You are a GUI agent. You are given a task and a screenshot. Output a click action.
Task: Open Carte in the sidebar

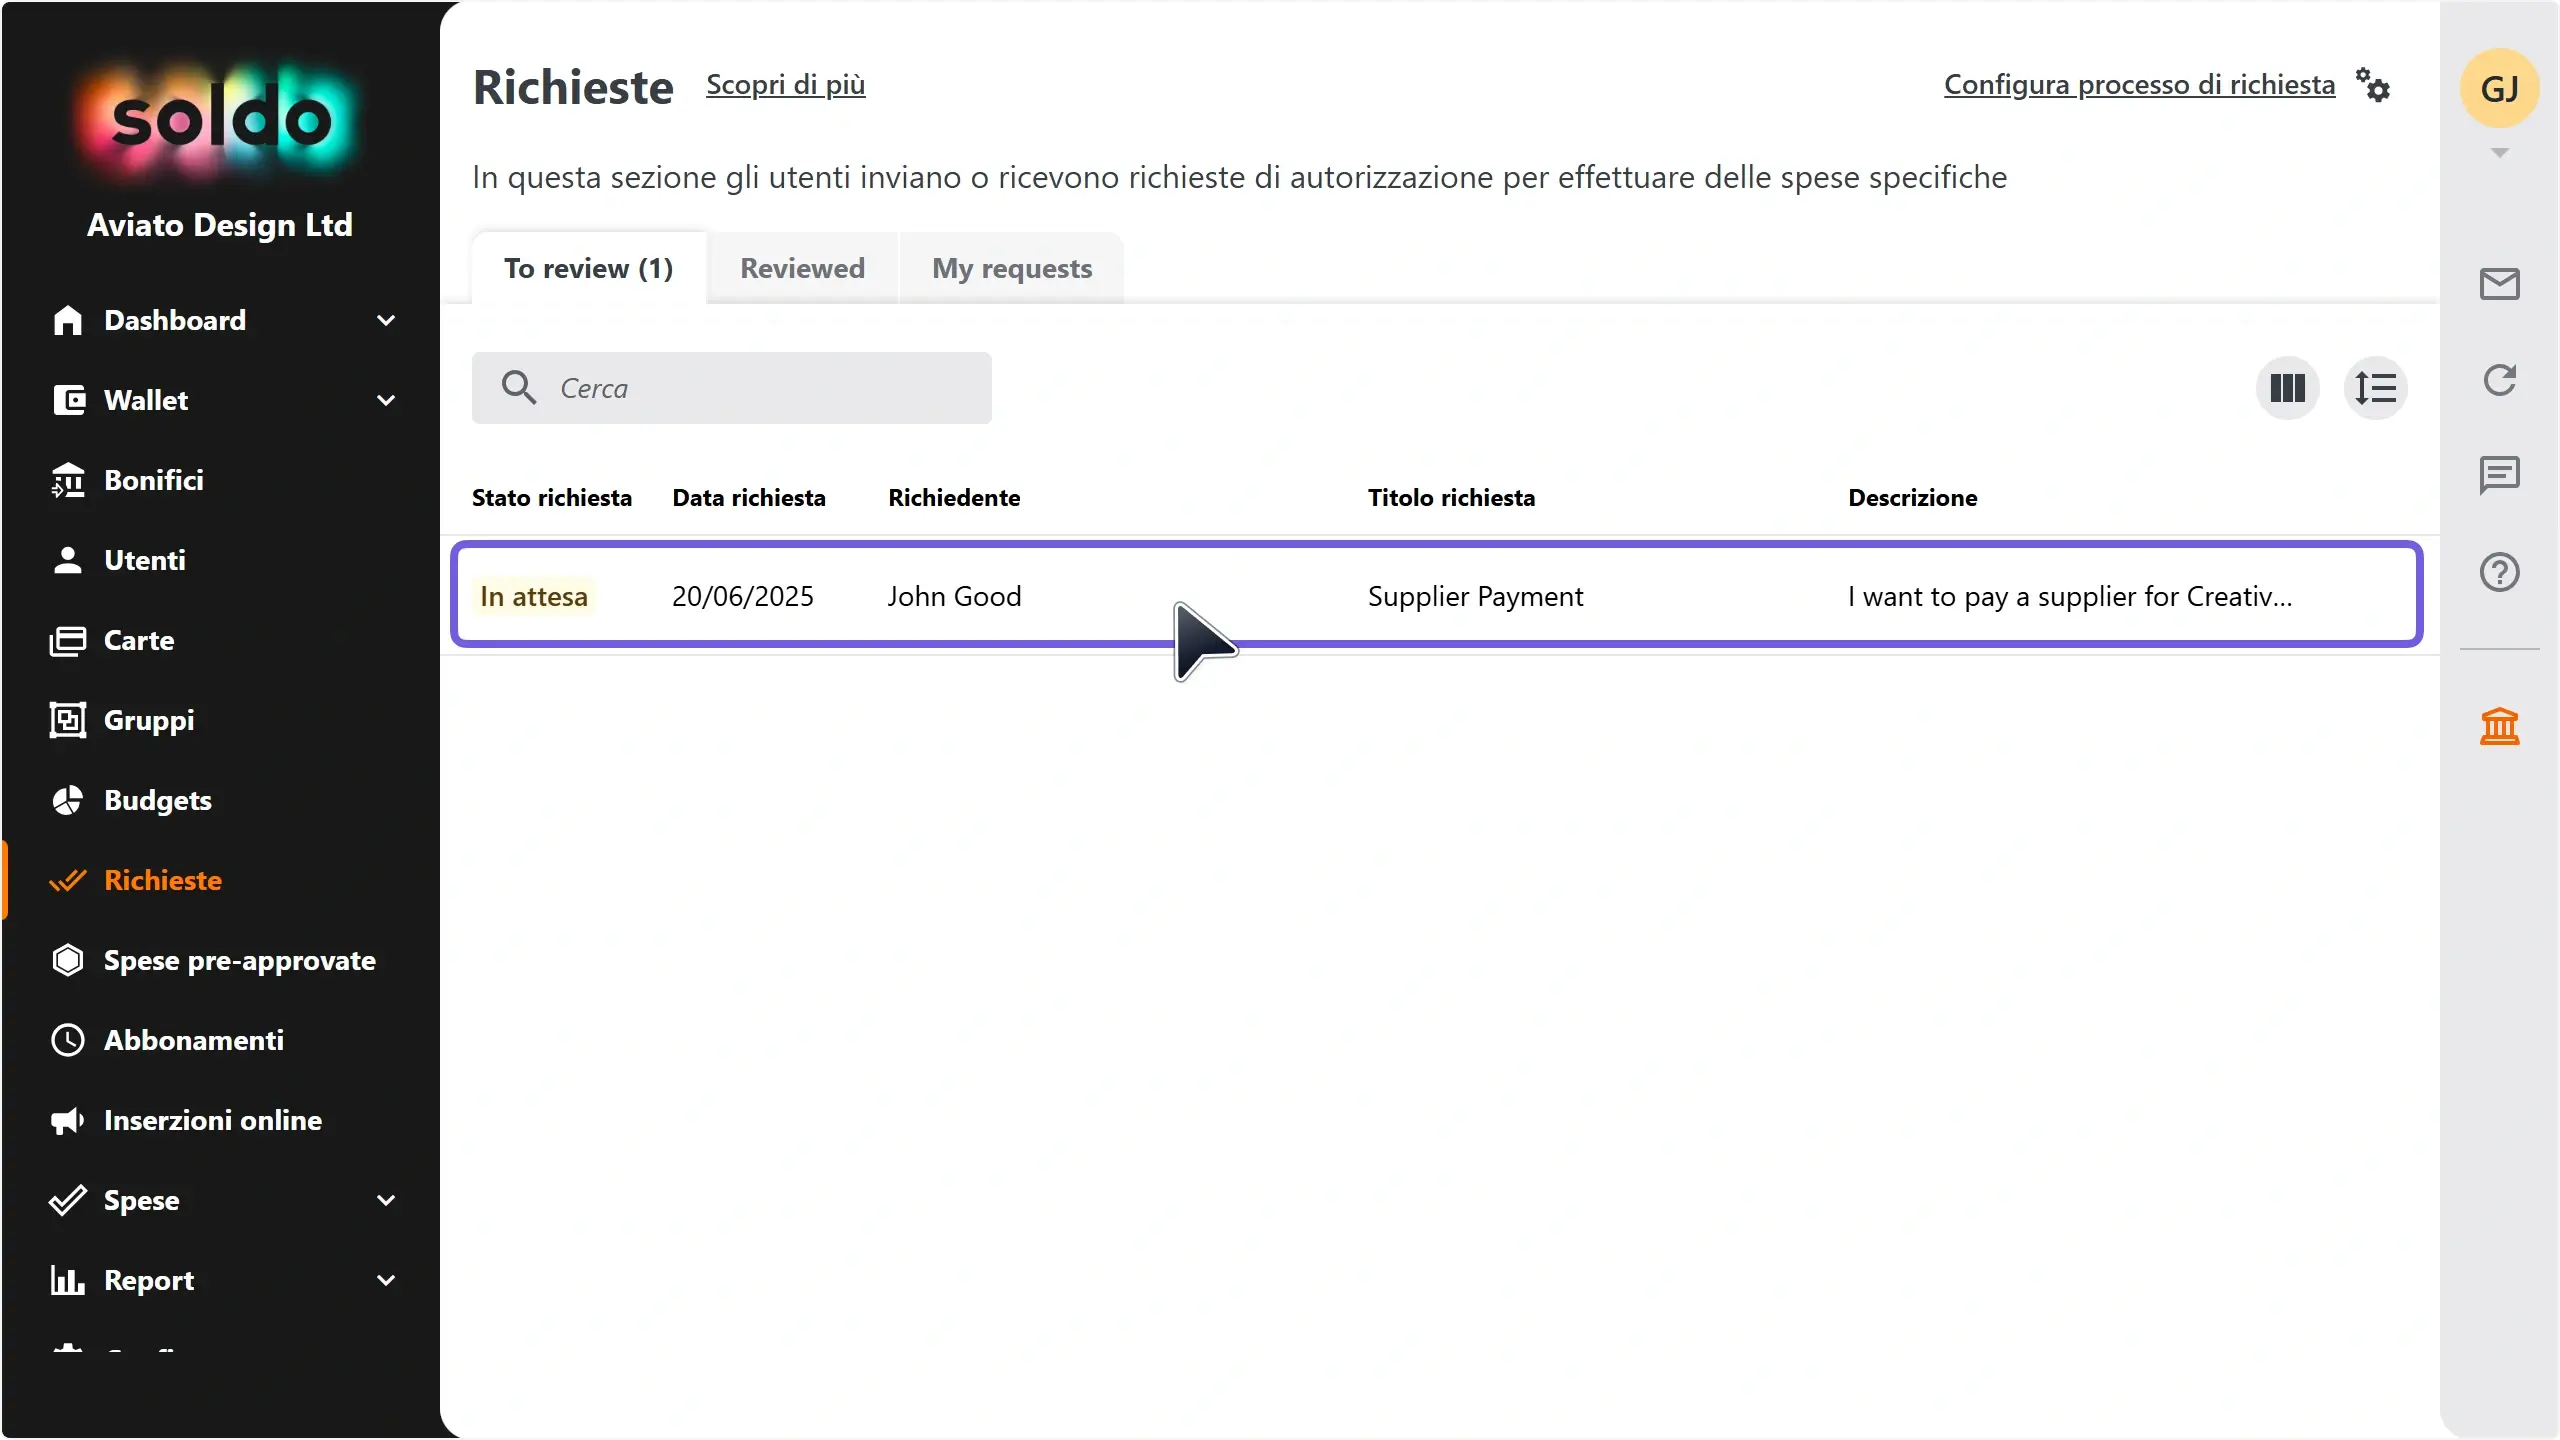coord(139,640)
